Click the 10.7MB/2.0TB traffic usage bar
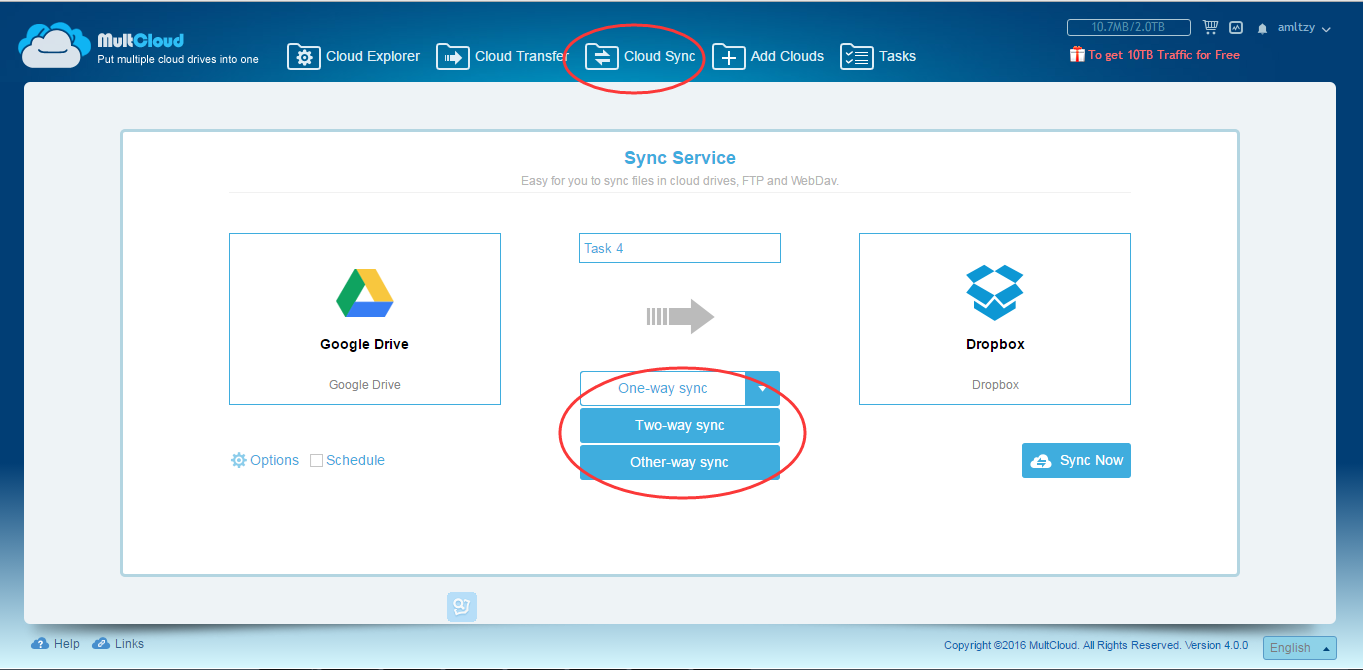Viewport: 1363px width, 670px height. pyautogui.click(x=1129, y=28)
